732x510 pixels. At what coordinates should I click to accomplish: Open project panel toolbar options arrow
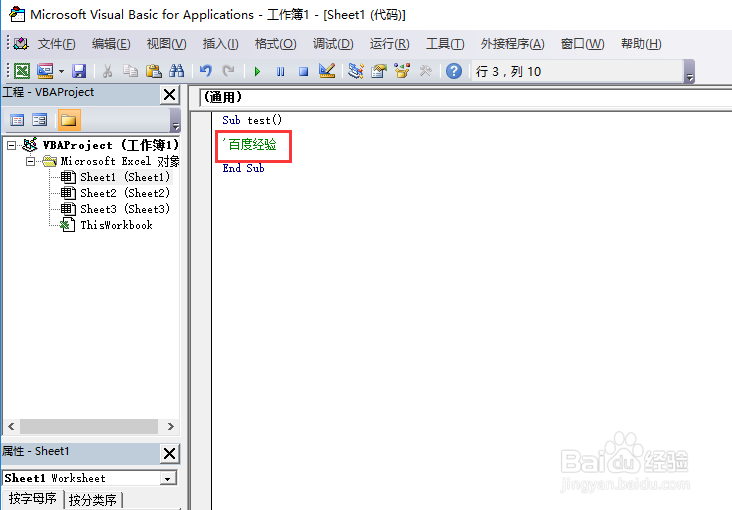pyautogui.click(x=176, y=120)
